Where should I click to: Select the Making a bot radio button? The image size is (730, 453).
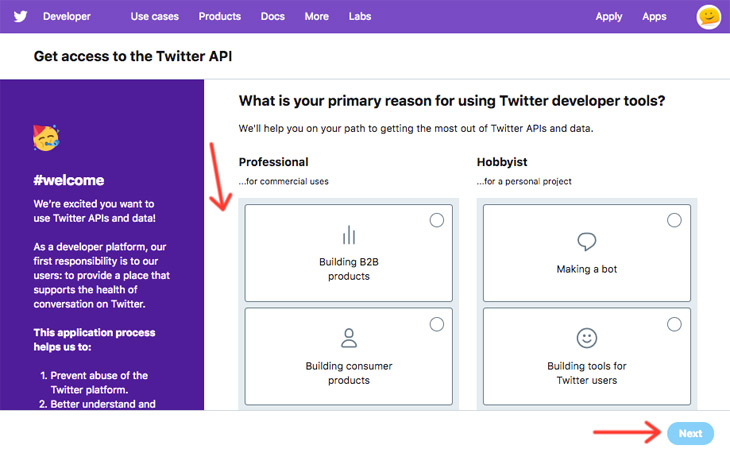(674, 220)
